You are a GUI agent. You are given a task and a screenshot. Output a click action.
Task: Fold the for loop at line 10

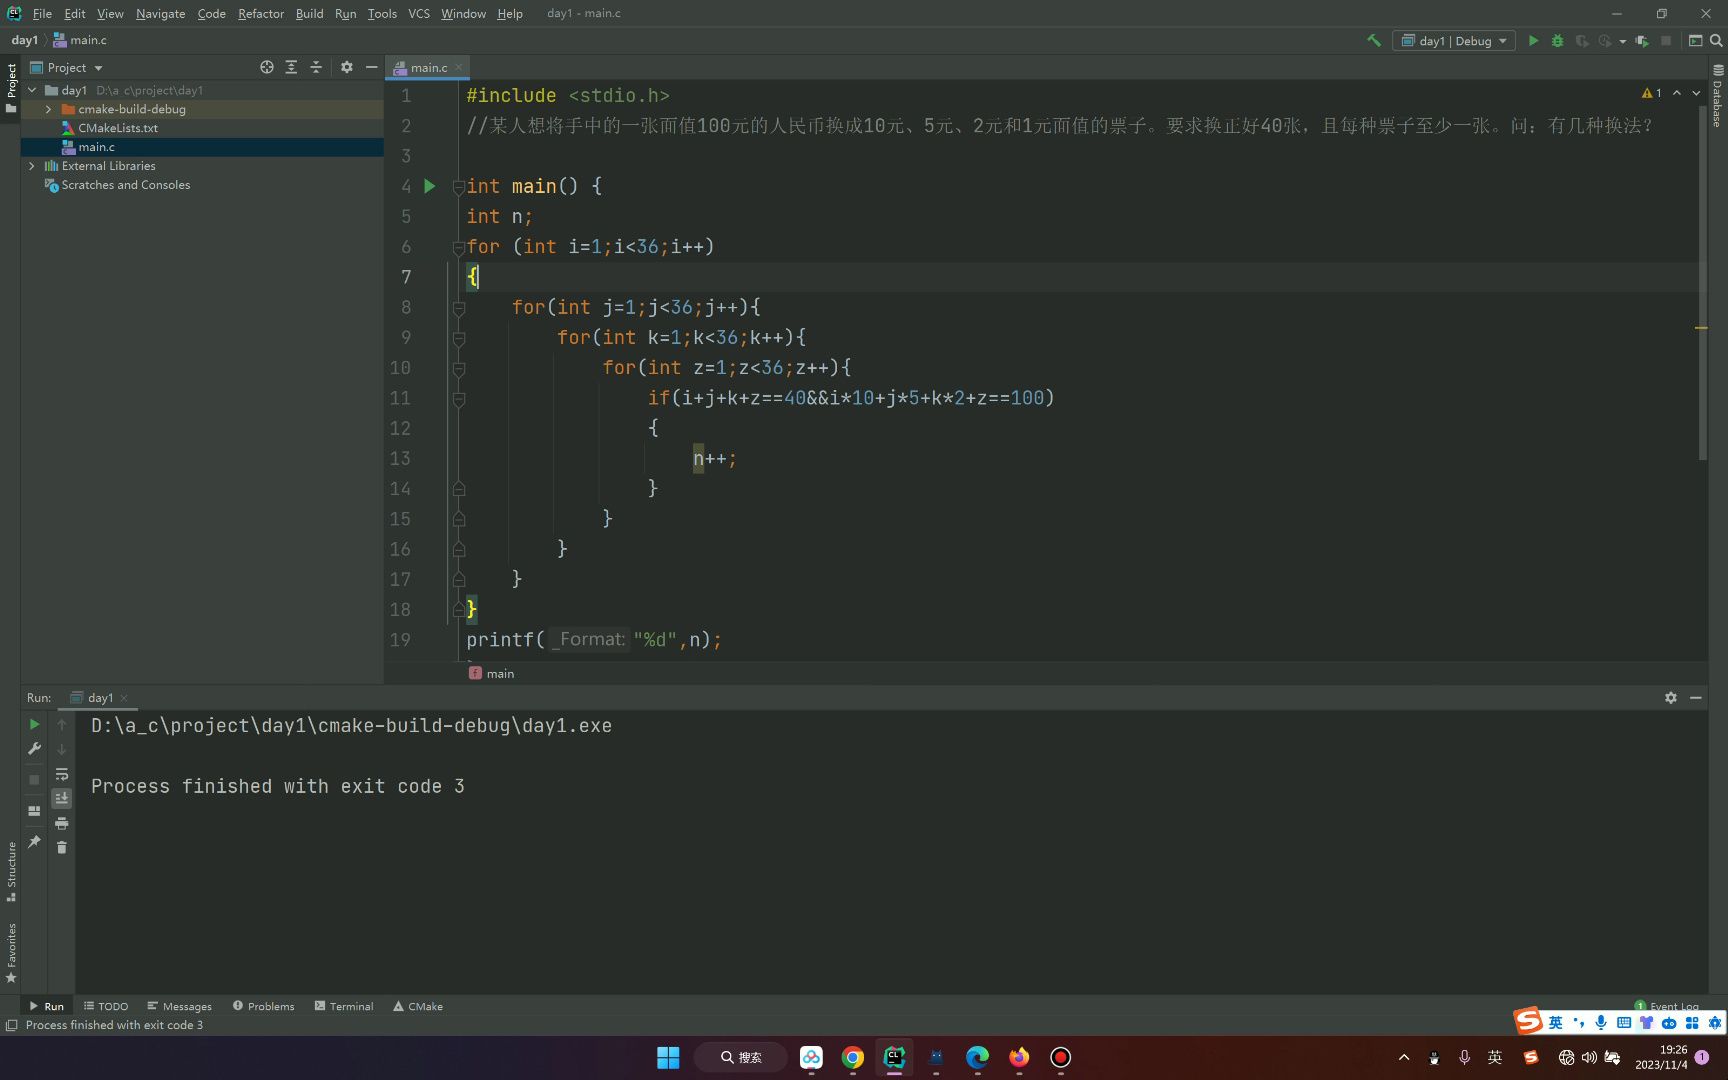(458, 369)
